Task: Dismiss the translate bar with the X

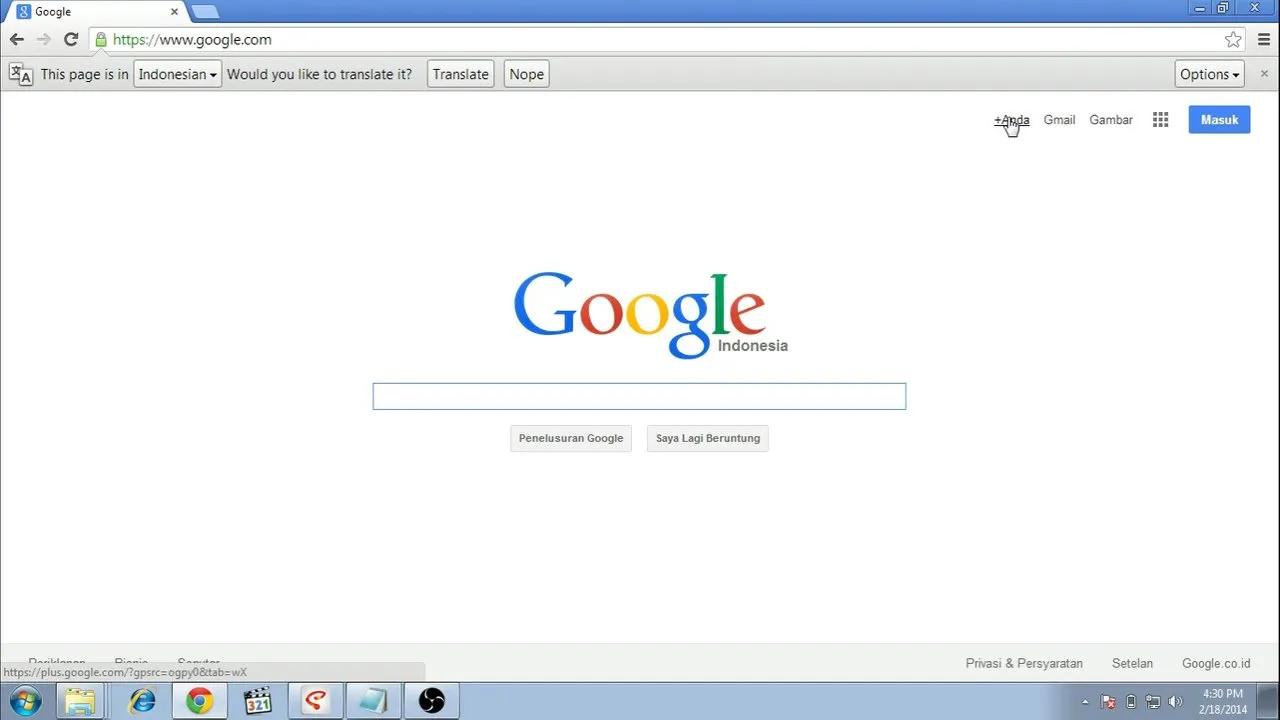Action: coord(1264,74)
